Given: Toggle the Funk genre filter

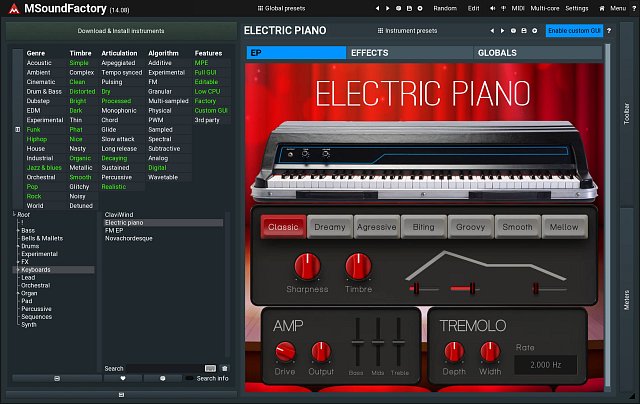Looking at the screenshot, I should tap(35, 129).
